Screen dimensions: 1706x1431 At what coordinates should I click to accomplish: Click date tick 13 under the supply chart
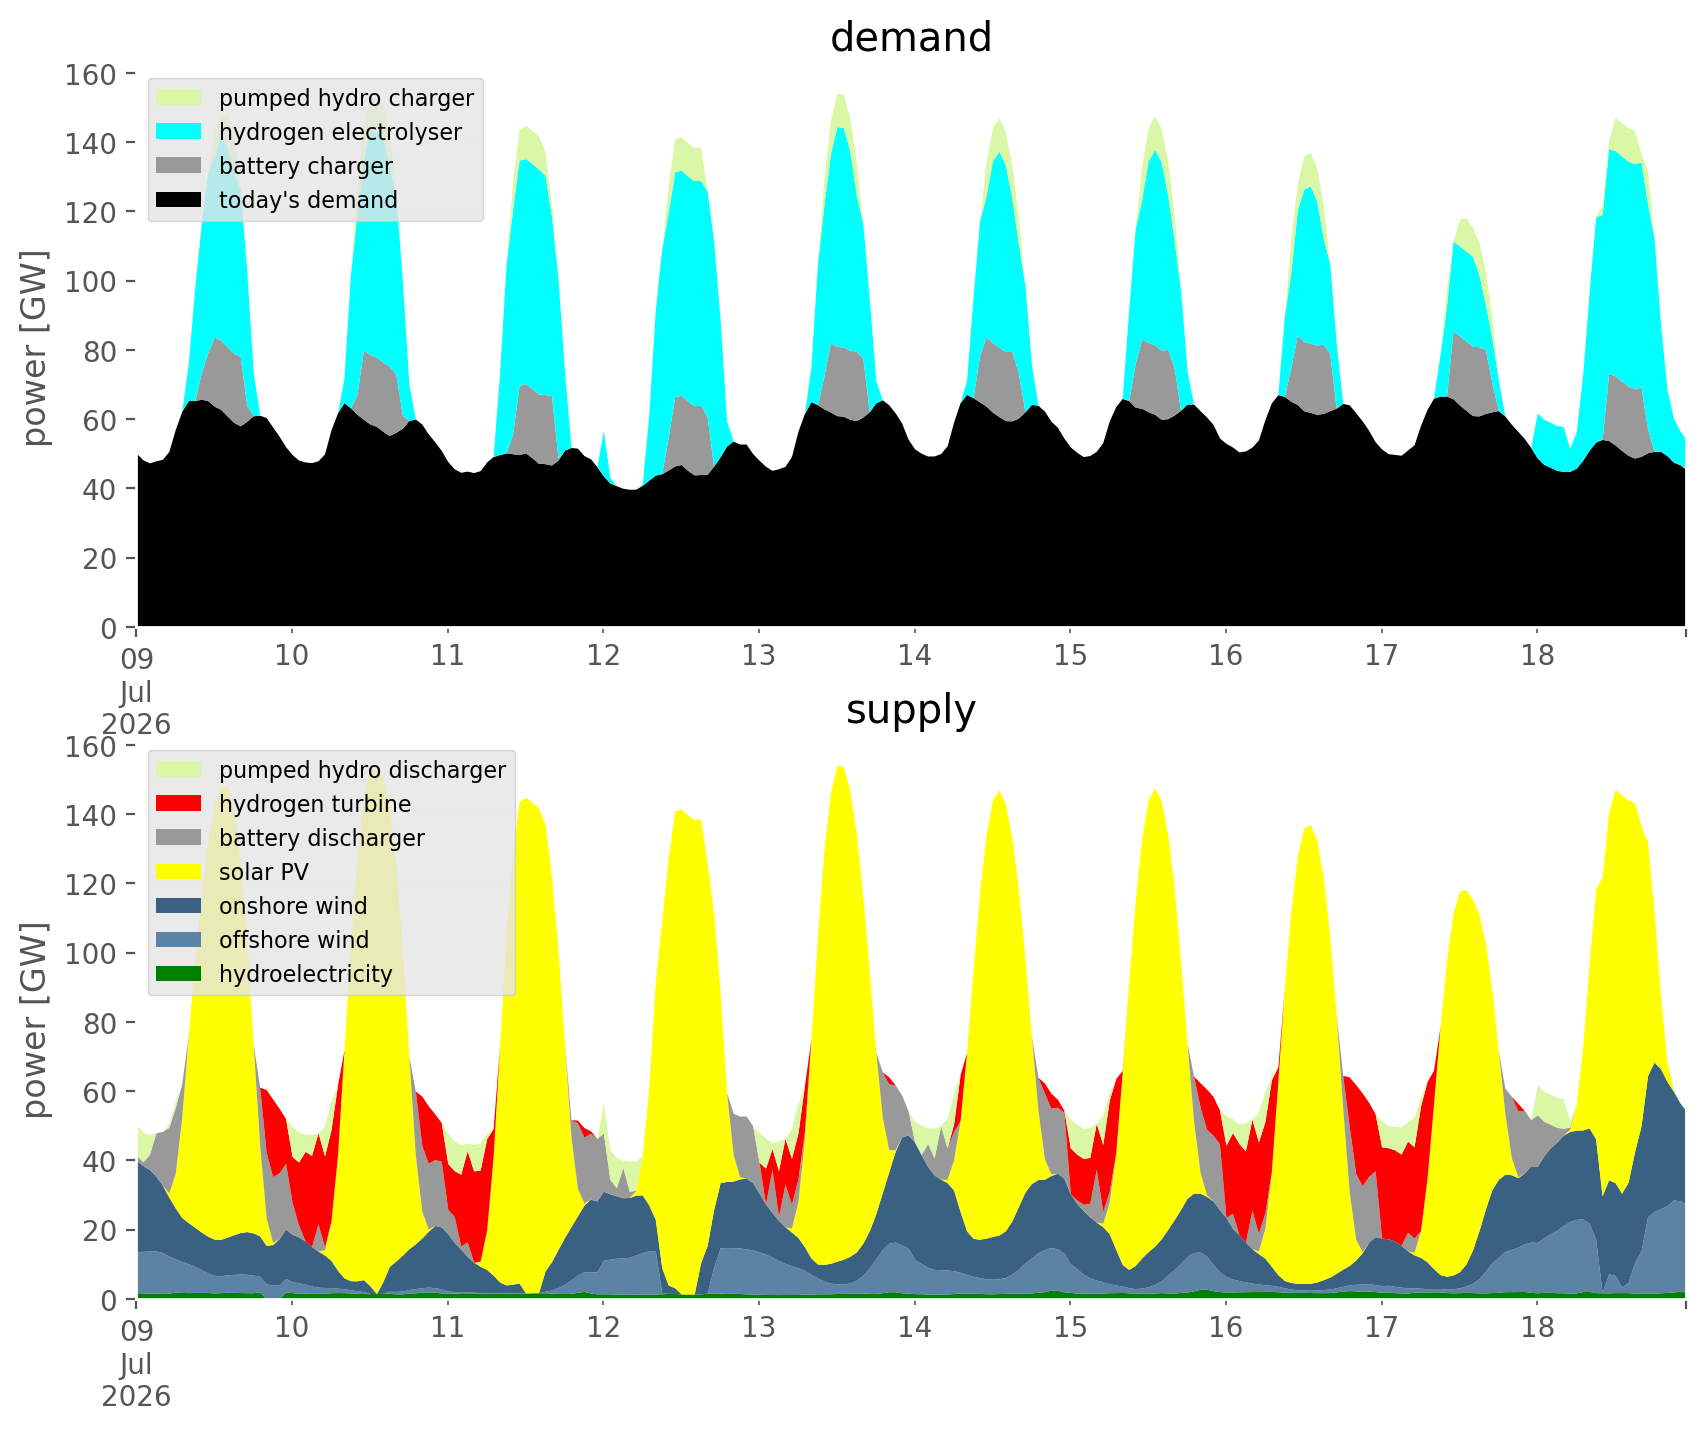pyautogui.click(x=759, y=1328)
